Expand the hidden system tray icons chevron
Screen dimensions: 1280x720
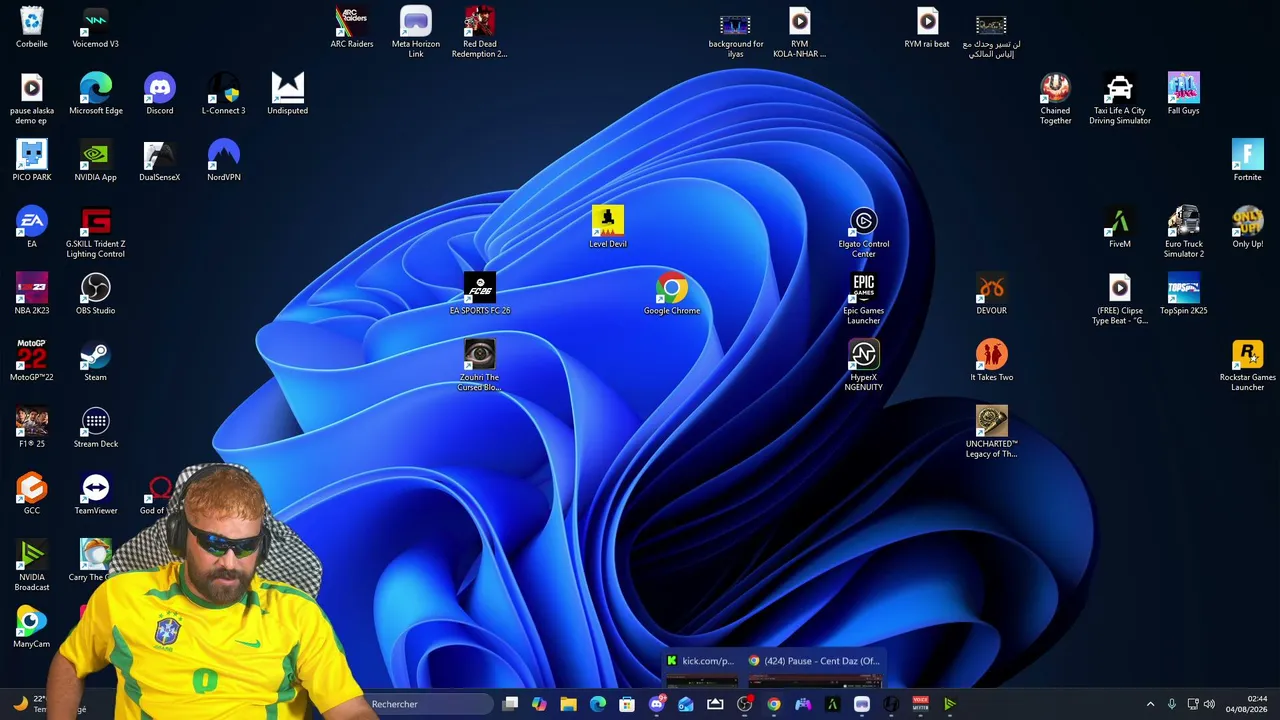(x=1150, y=704)
